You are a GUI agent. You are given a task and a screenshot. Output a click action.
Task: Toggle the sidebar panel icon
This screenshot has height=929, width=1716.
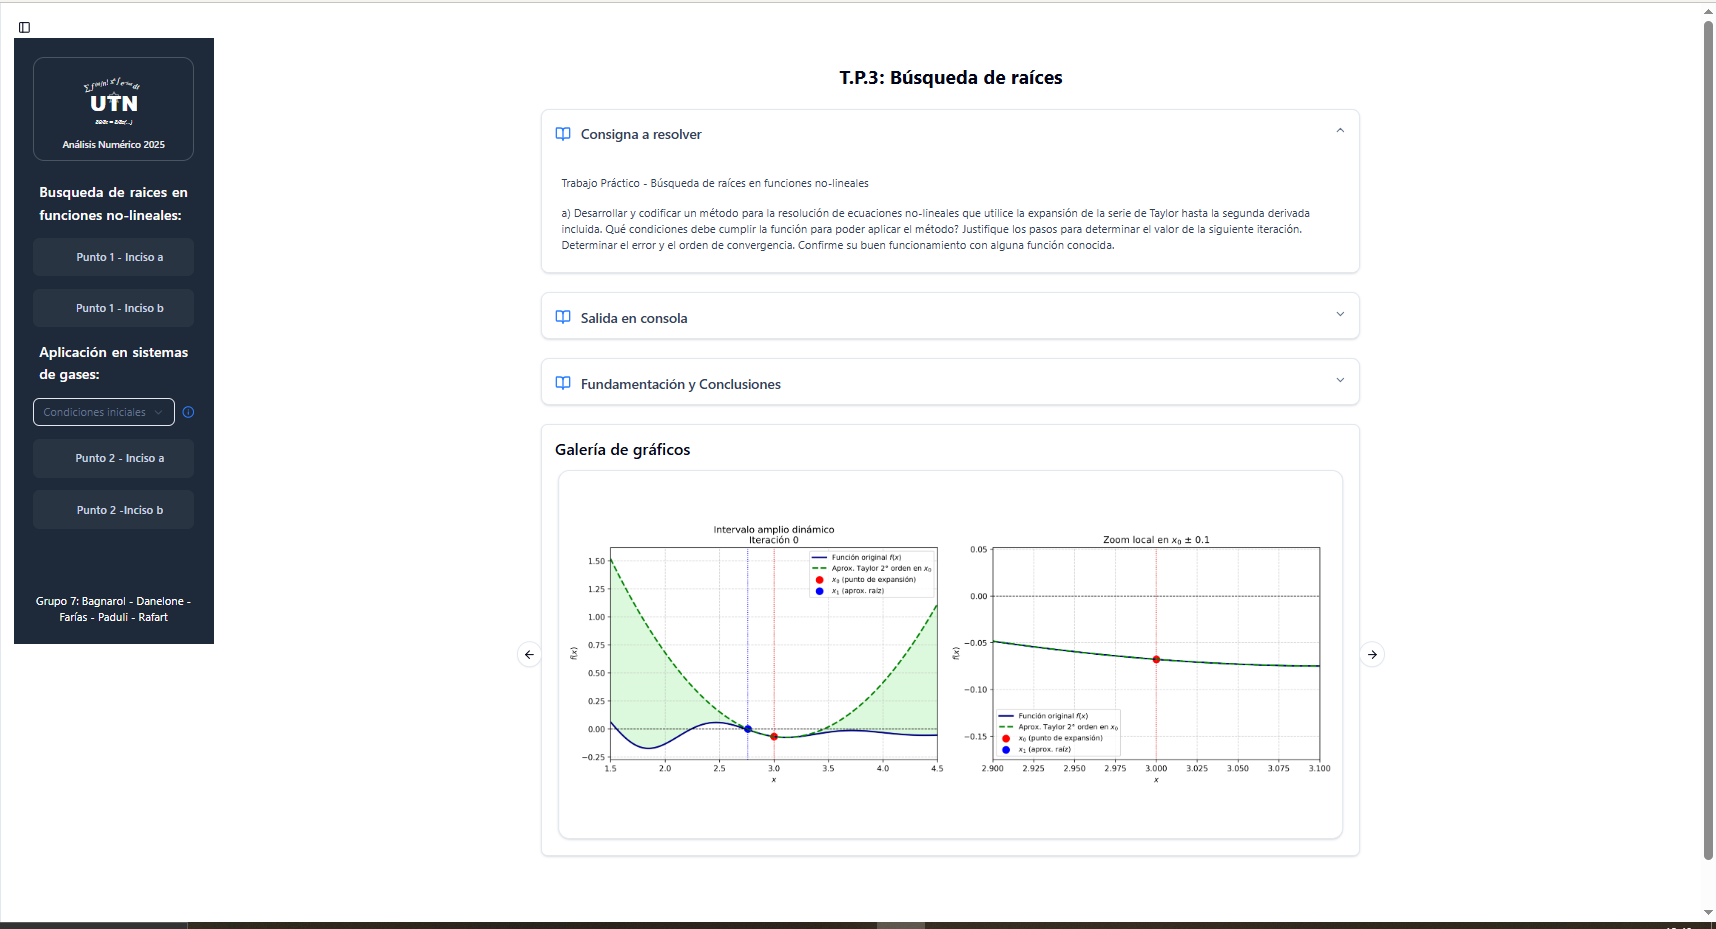coord(25,27)
